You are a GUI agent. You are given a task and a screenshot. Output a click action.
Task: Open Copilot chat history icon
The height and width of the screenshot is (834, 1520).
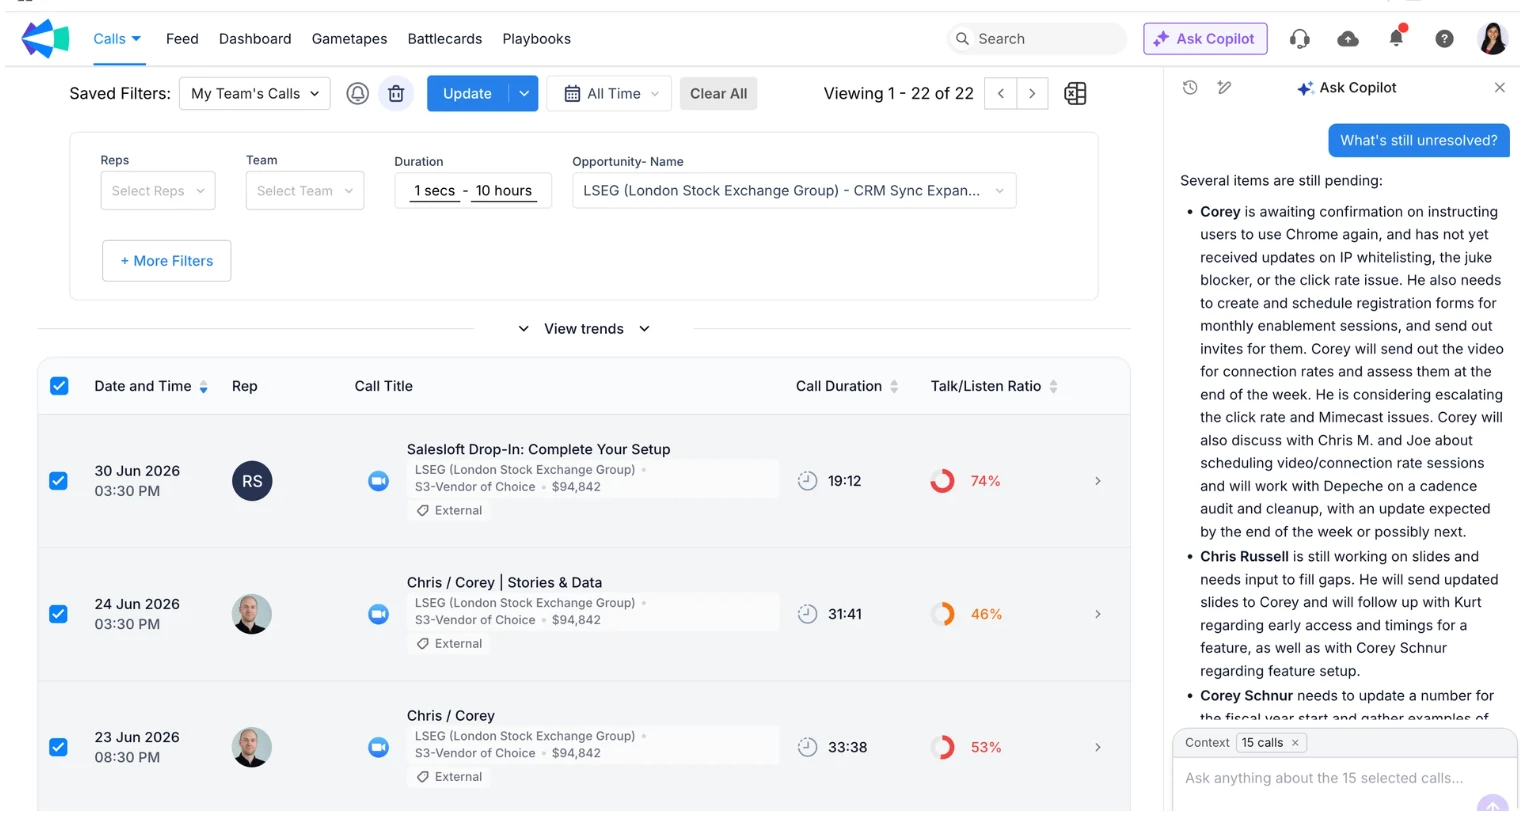(x=1190, y=88)
